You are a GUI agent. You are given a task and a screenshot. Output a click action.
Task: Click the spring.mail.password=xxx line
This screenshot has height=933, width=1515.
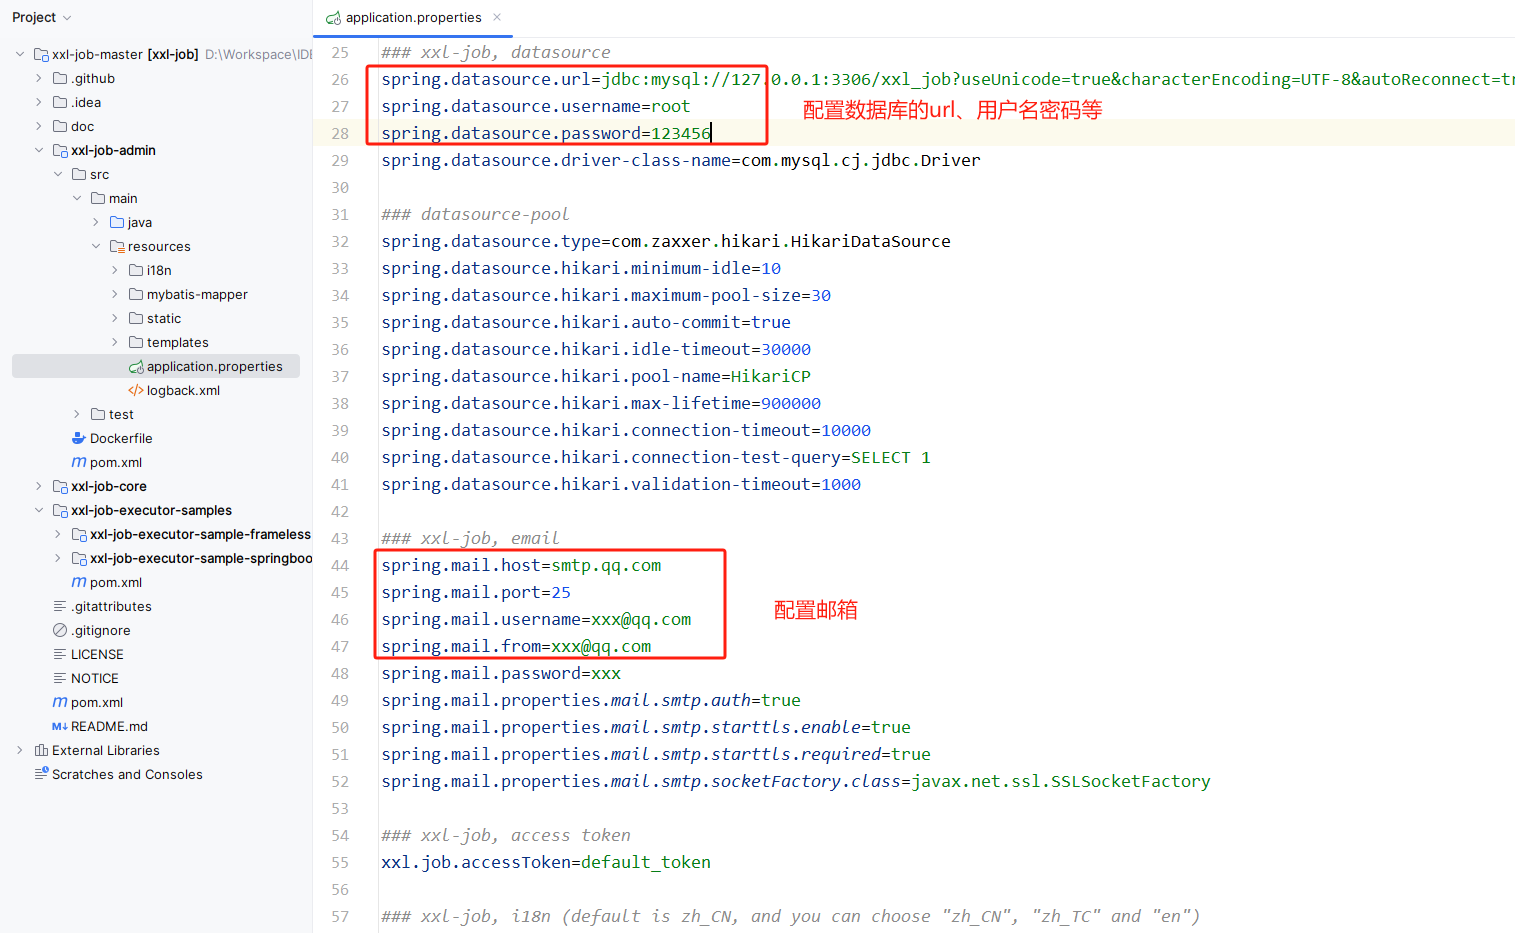(x=501, y=673)
